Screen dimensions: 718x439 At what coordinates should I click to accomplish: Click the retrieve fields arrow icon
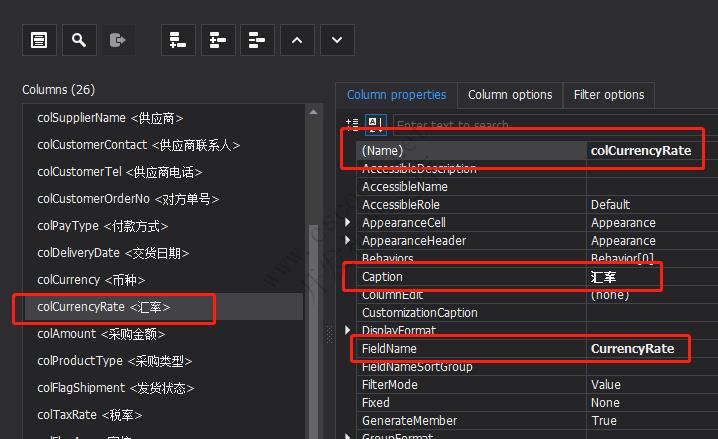[x=117, y=40]
